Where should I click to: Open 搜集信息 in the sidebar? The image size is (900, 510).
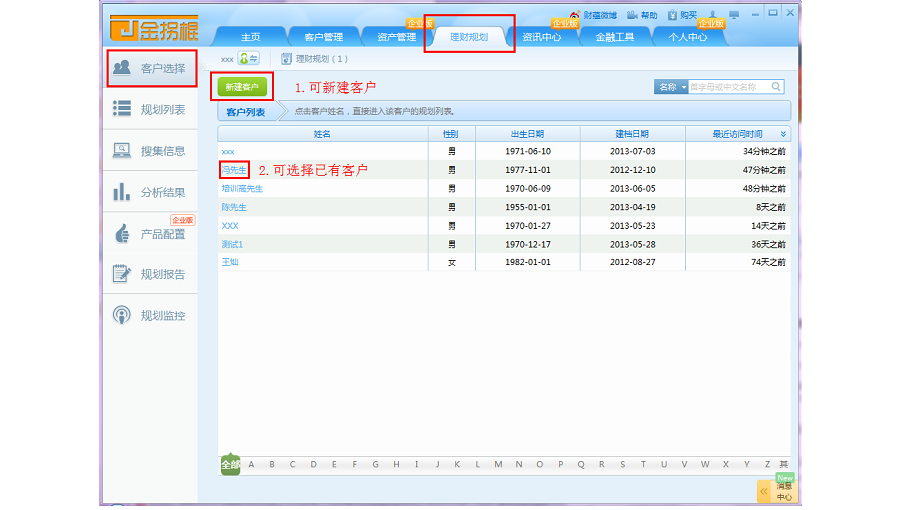[x=151, y=151]
